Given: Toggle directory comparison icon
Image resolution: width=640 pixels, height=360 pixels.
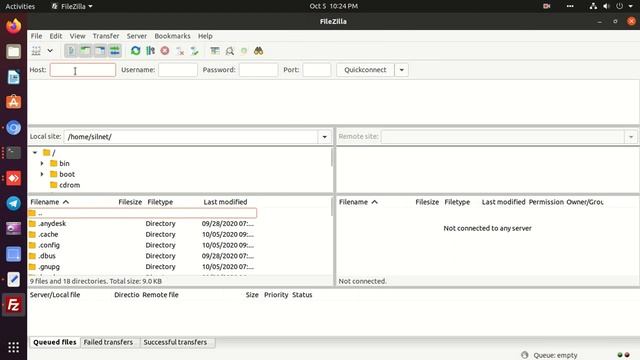Looking at the screenshot, I should pyautogui.click(x=229, y=51).
